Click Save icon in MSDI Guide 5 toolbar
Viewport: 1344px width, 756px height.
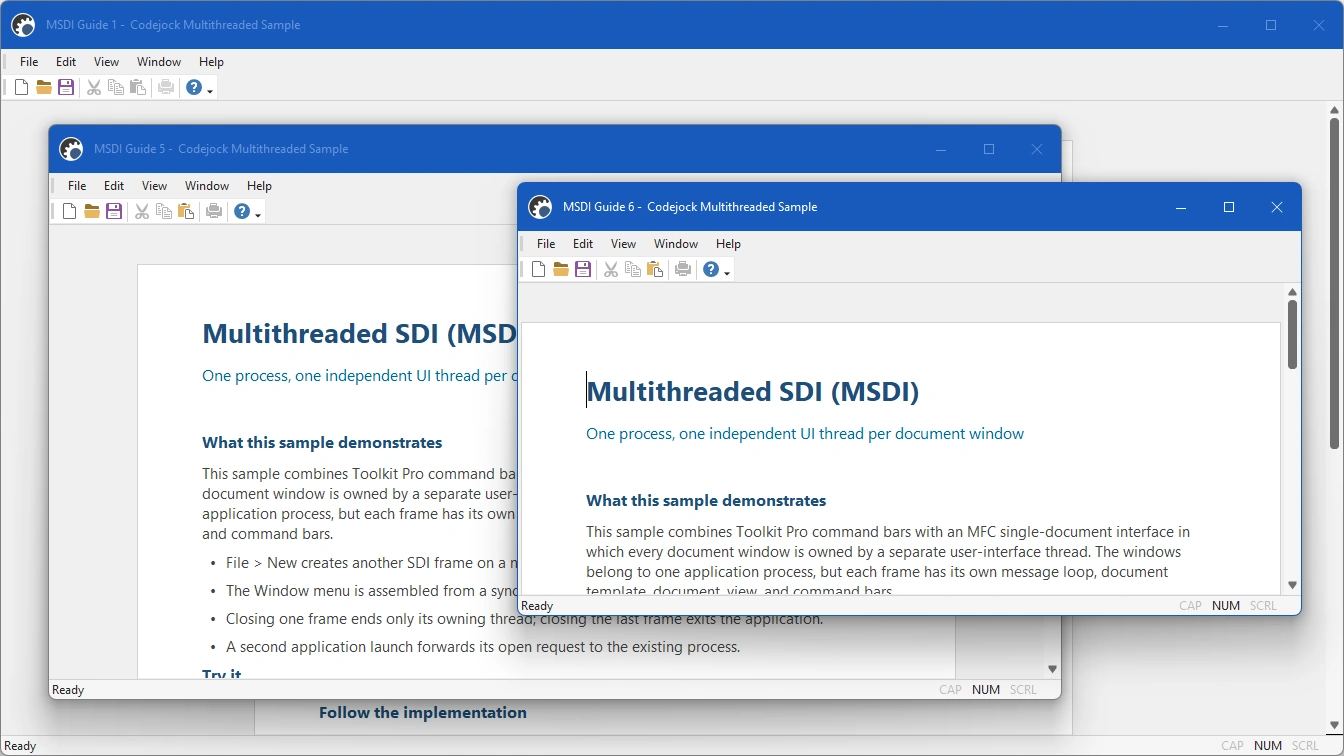(x=114, y=211)
